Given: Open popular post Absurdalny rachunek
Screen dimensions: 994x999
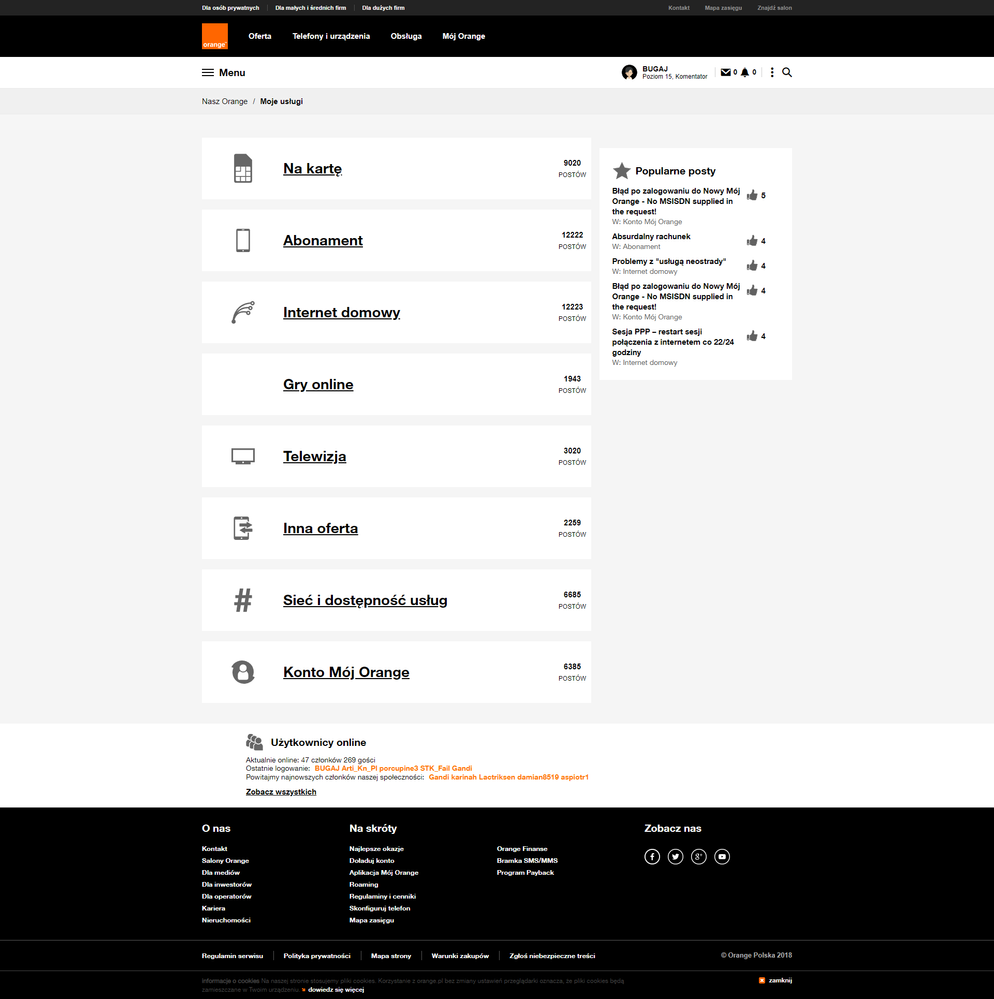Looking at the screenshot, I should click(651, 237).
